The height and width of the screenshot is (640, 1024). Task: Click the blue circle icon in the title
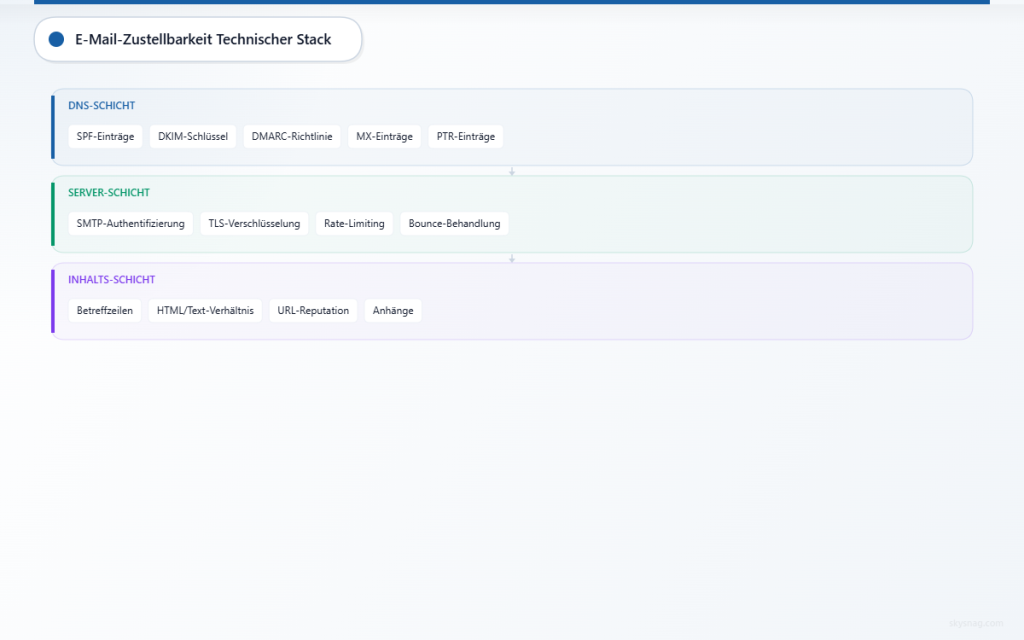56,39
